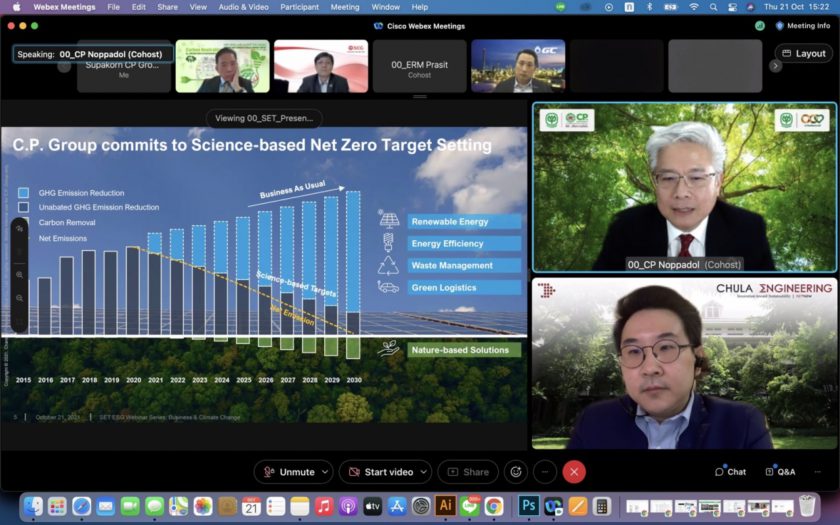Open the Q&A panel
The width and height of the screenshot is (840, 525).
[x=780, y=472]
